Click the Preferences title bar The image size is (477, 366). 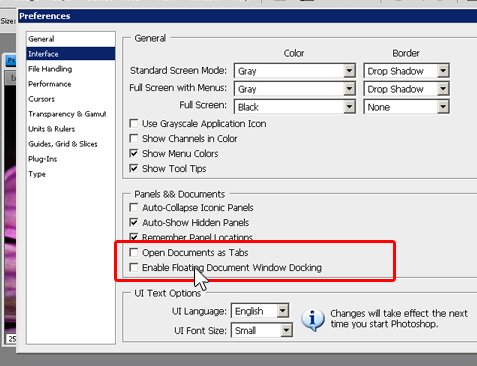point(248,16)
